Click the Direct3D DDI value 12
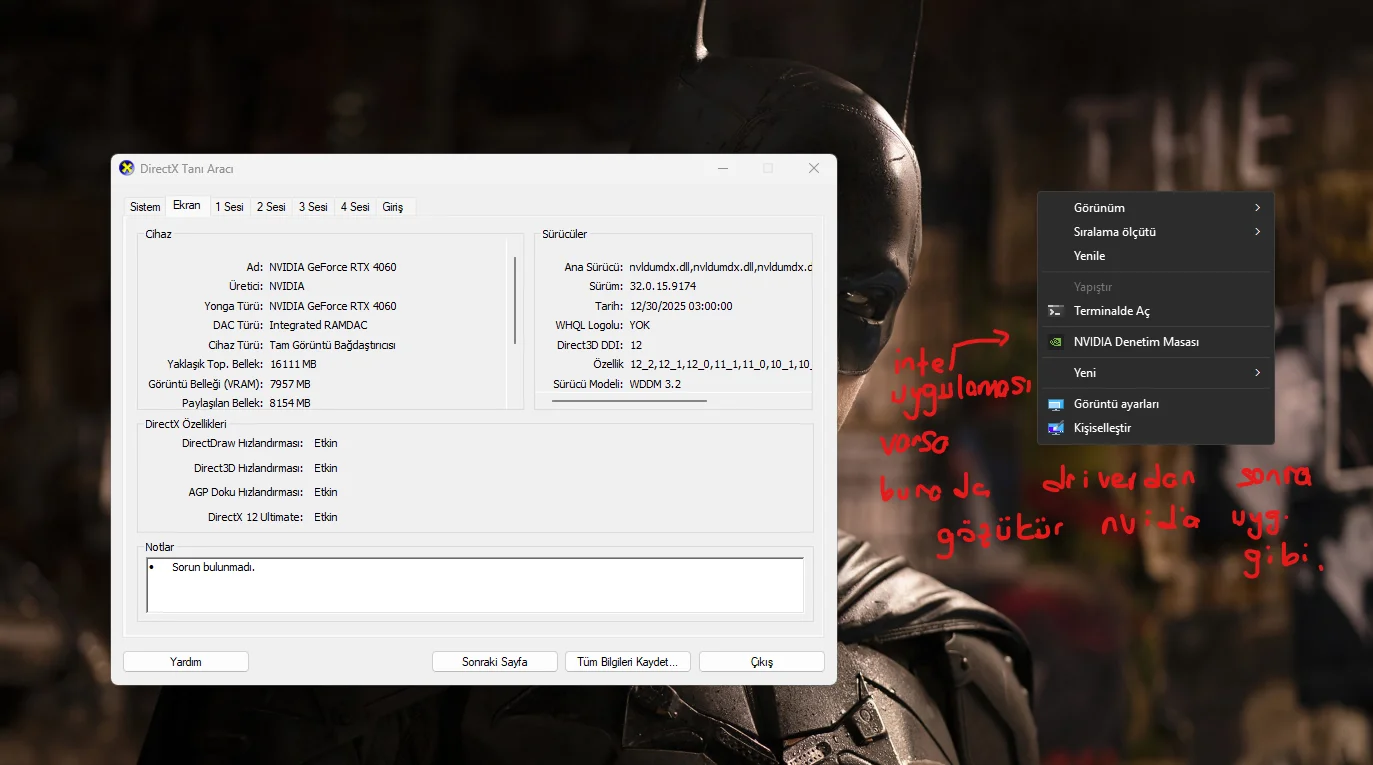 [x=636, y=345]
